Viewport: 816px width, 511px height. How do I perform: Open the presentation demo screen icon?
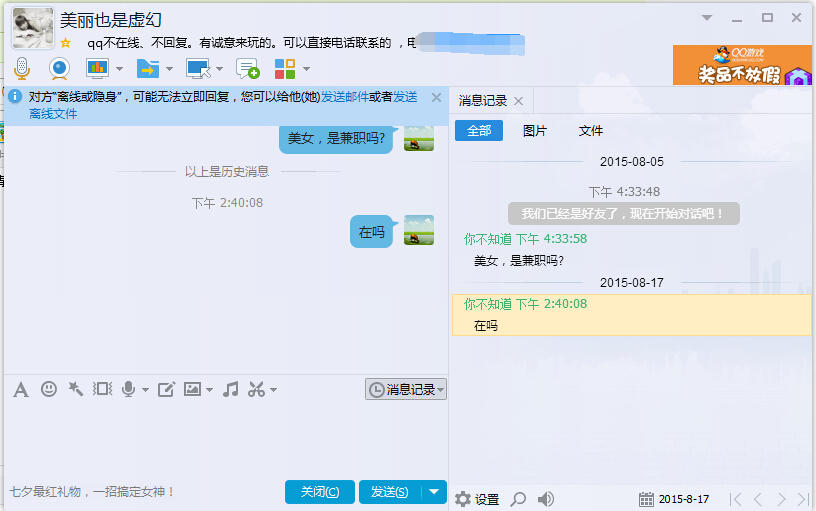pyautogui.click(x=97, y=68)
